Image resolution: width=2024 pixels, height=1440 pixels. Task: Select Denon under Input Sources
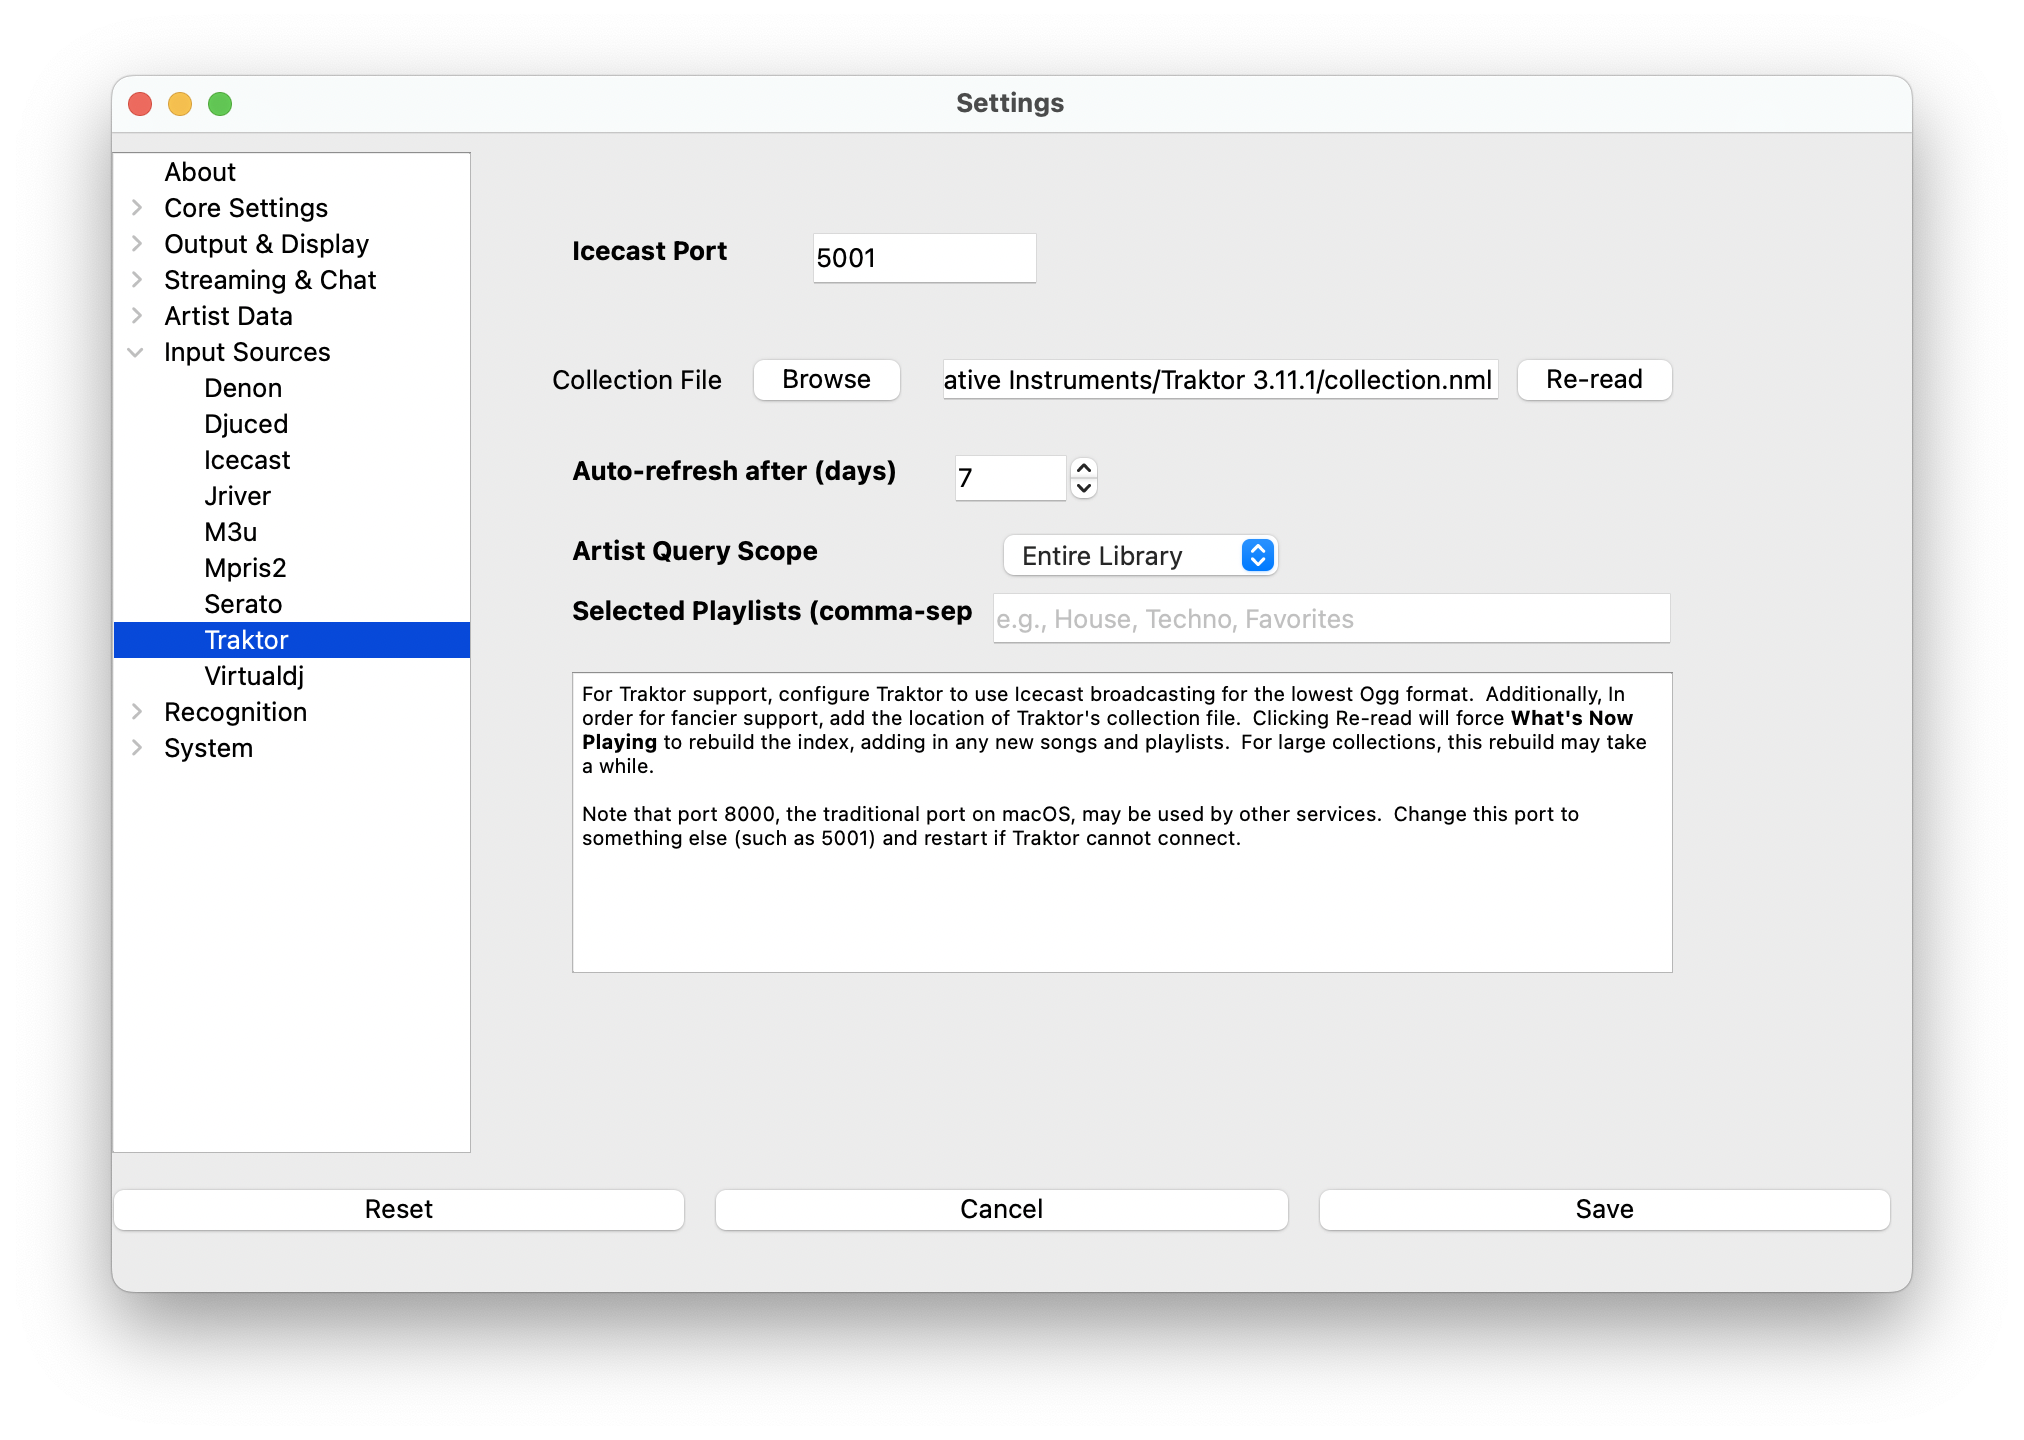243,388
